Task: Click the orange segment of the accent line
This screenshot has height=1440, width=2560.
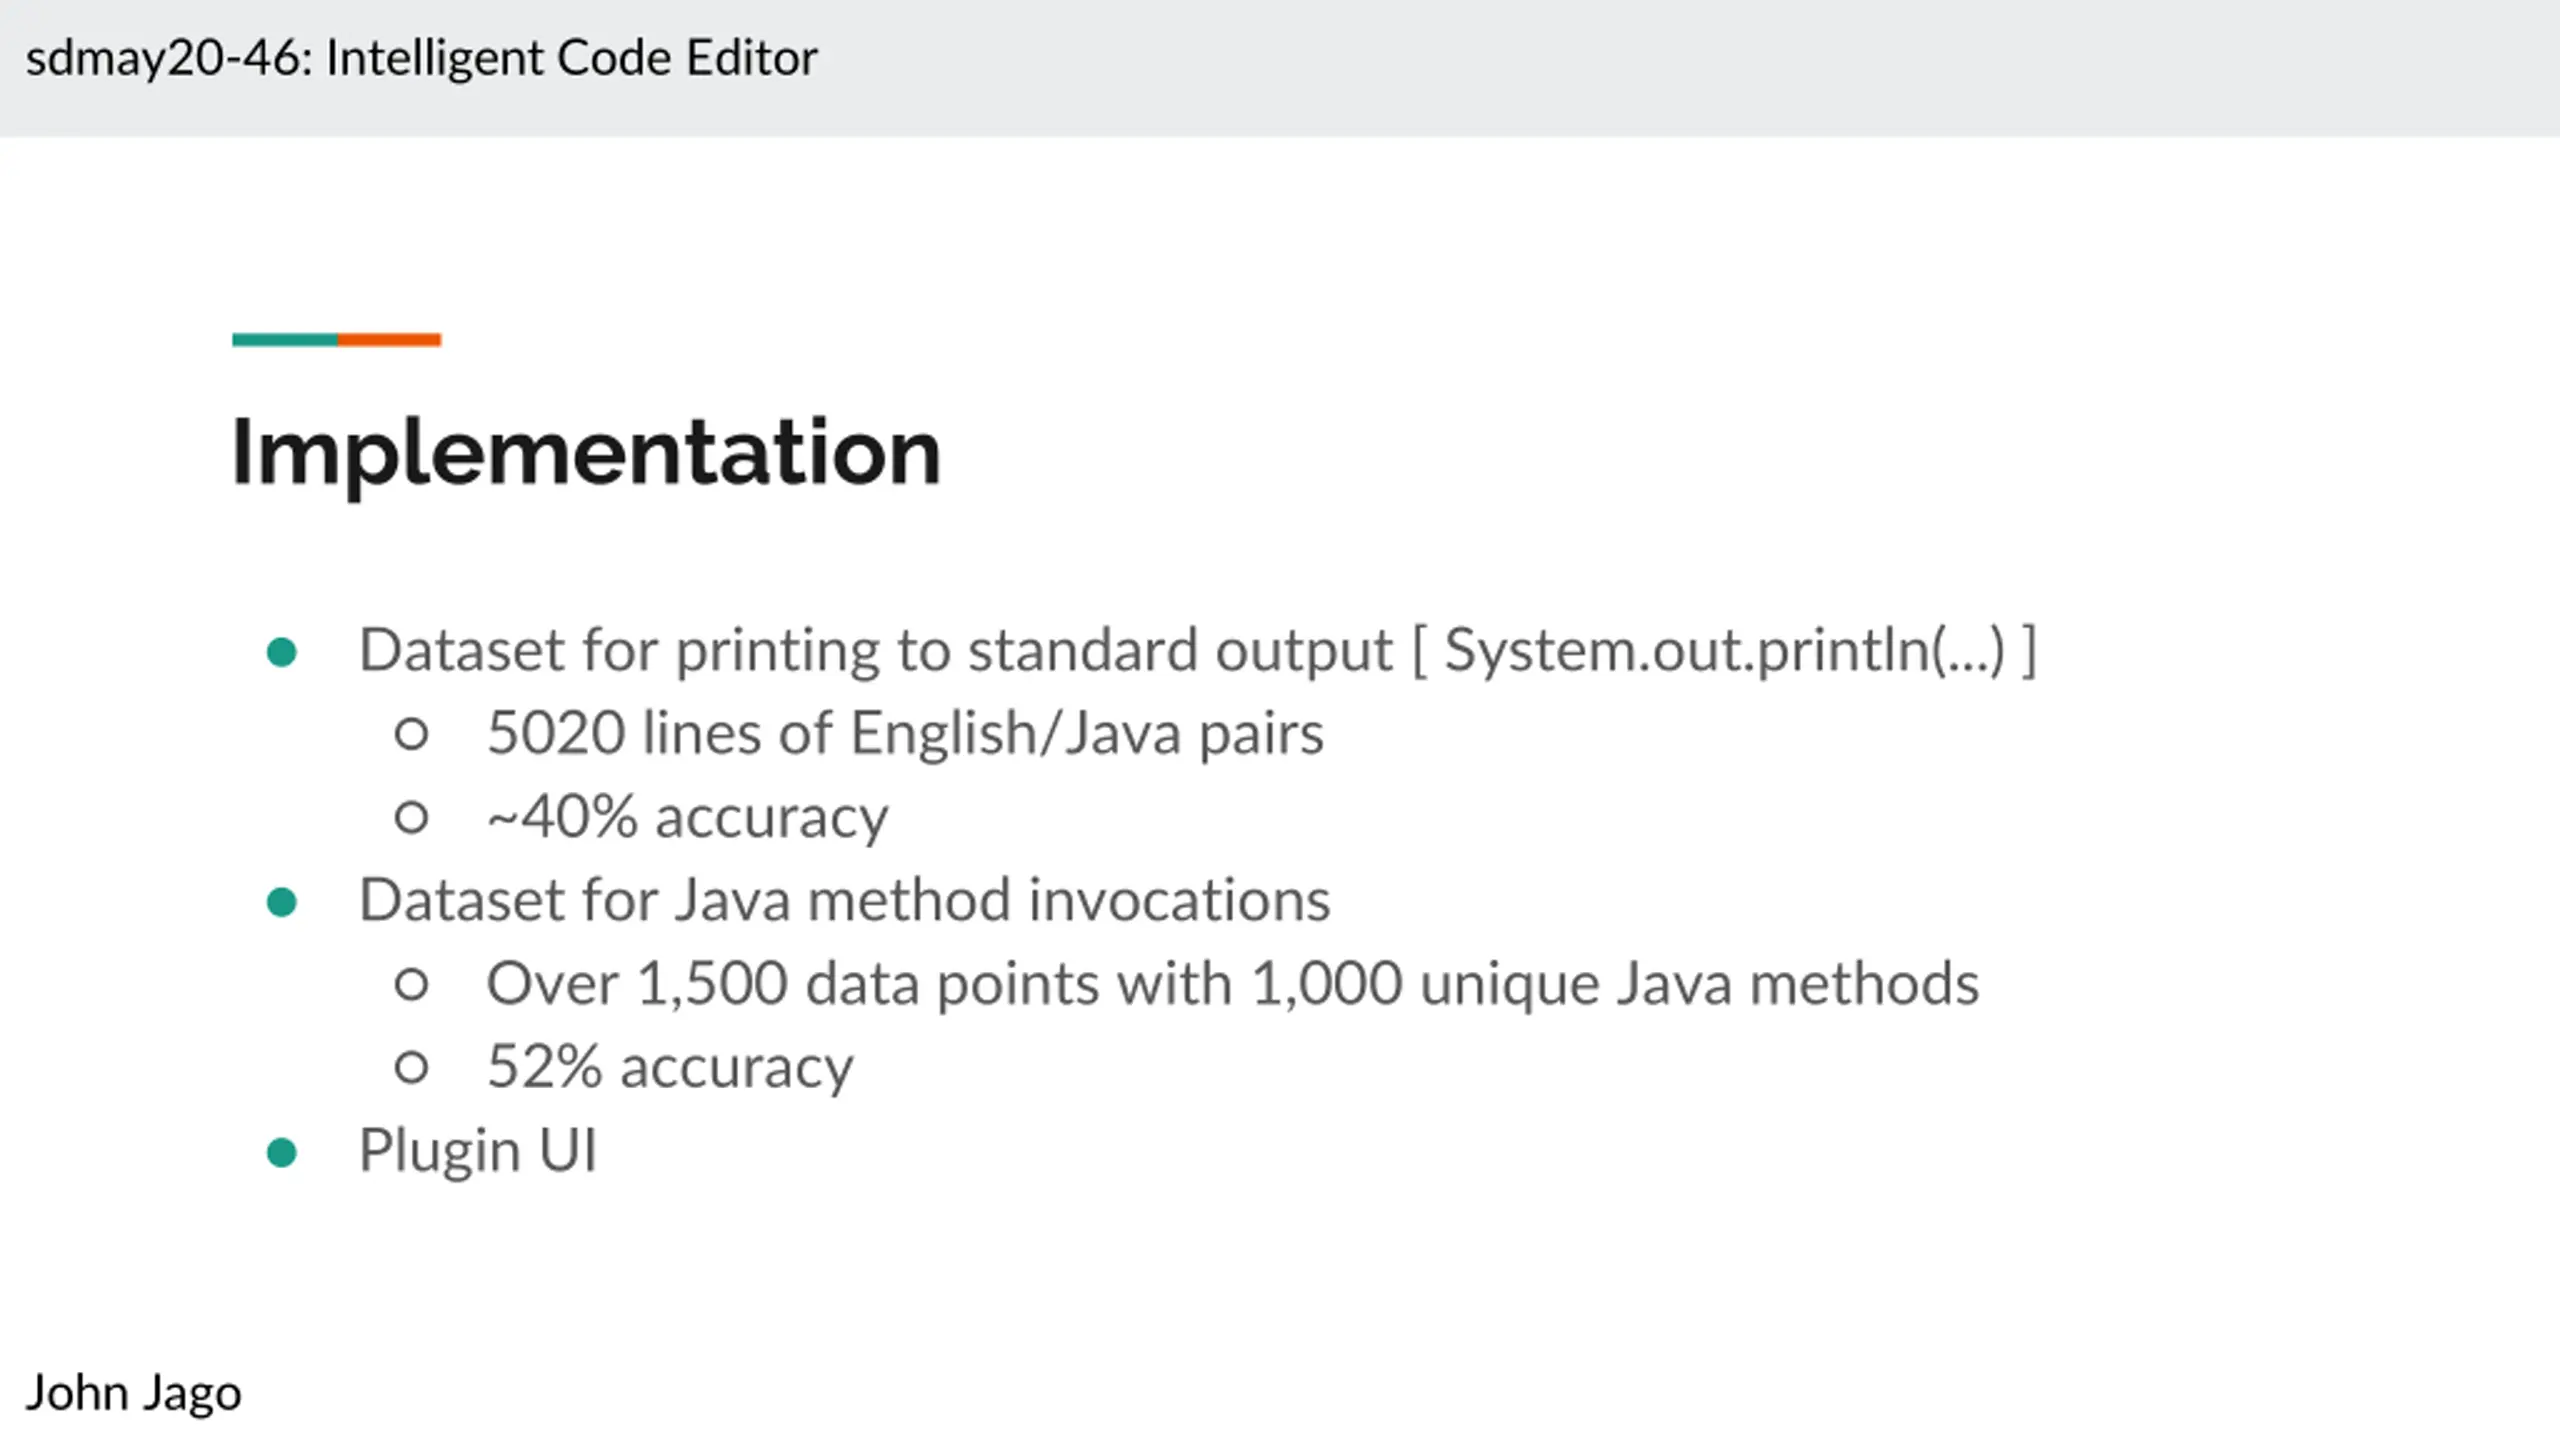Action: point(389,340)
